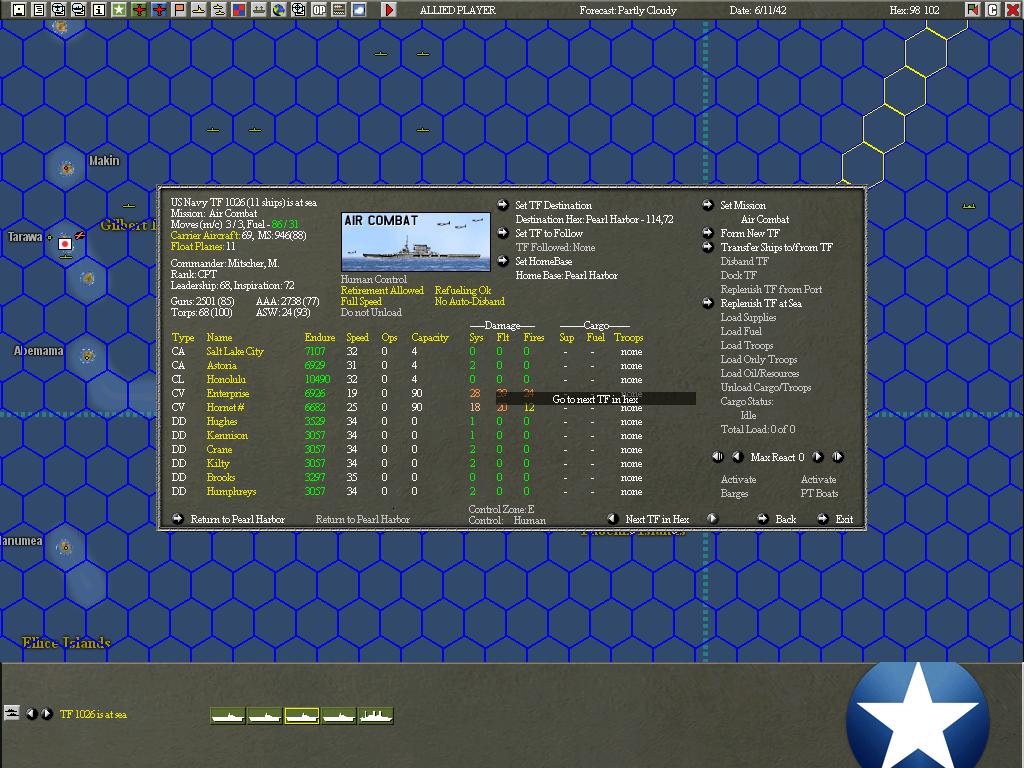Screen dimensions: 1024x768
Task: Select ship Honolulu in list
Action: tap(226, 379)
